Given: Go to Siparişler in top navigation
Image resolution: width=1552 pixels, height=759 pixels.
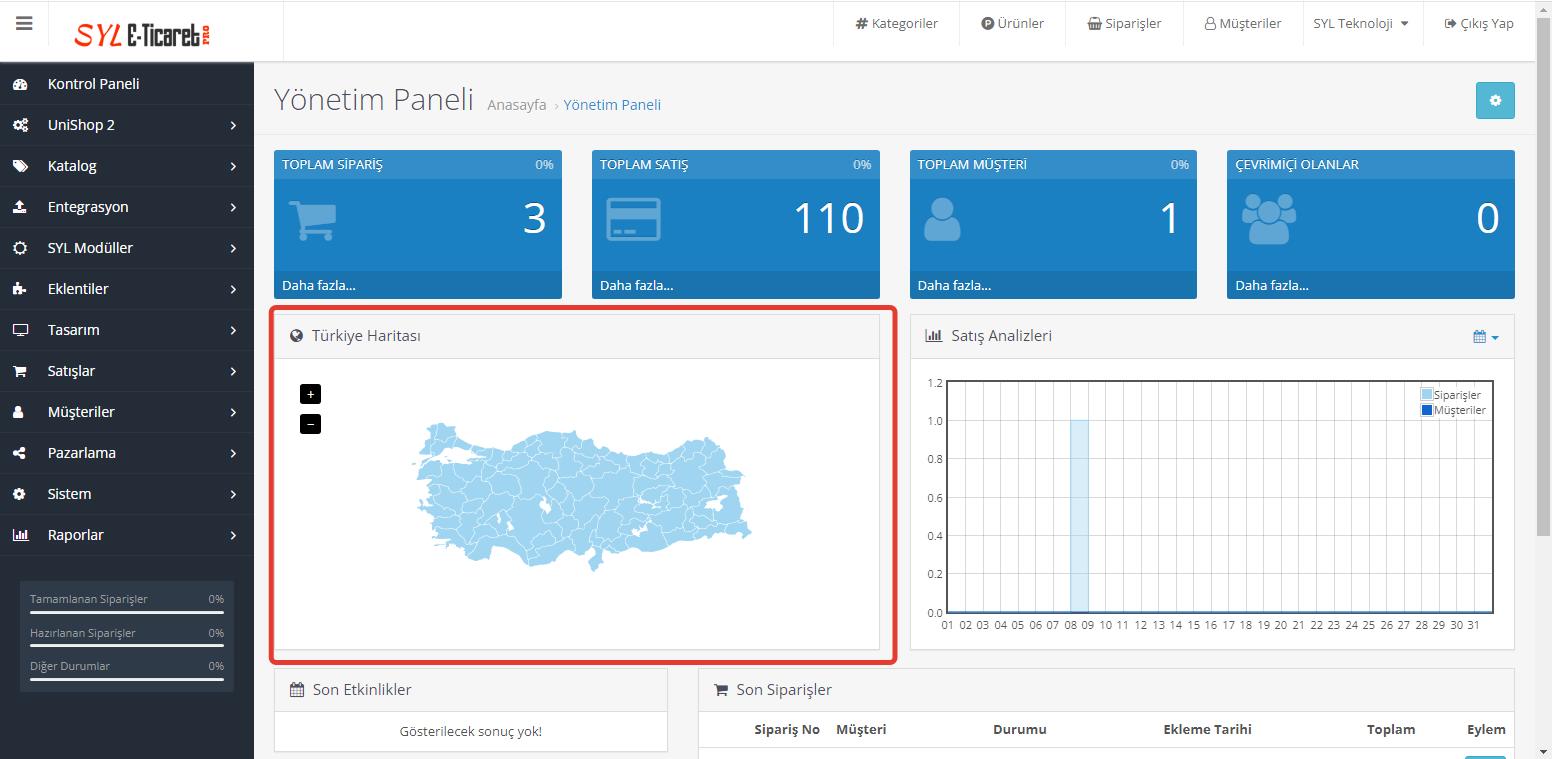Looking at the screenshot, I should point(1124,24).
